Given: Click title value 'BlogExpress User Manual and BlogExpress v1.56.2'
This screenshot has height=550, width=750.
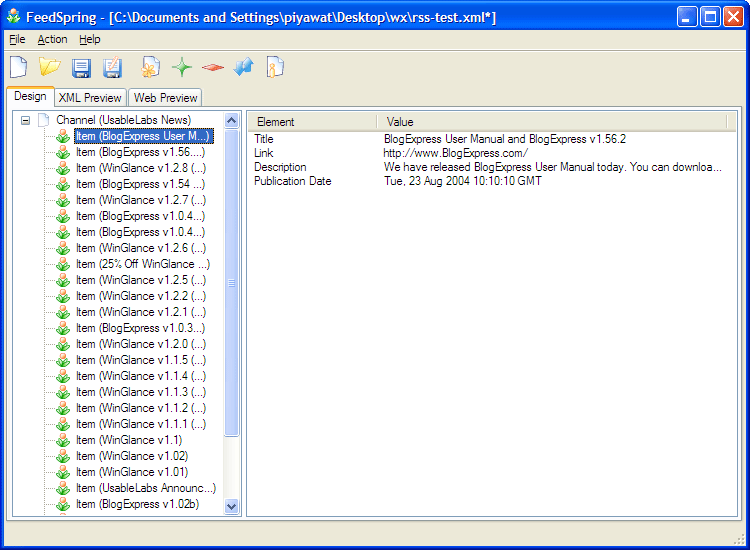Looking at the screenshot, I should click(x=505, y=139).
